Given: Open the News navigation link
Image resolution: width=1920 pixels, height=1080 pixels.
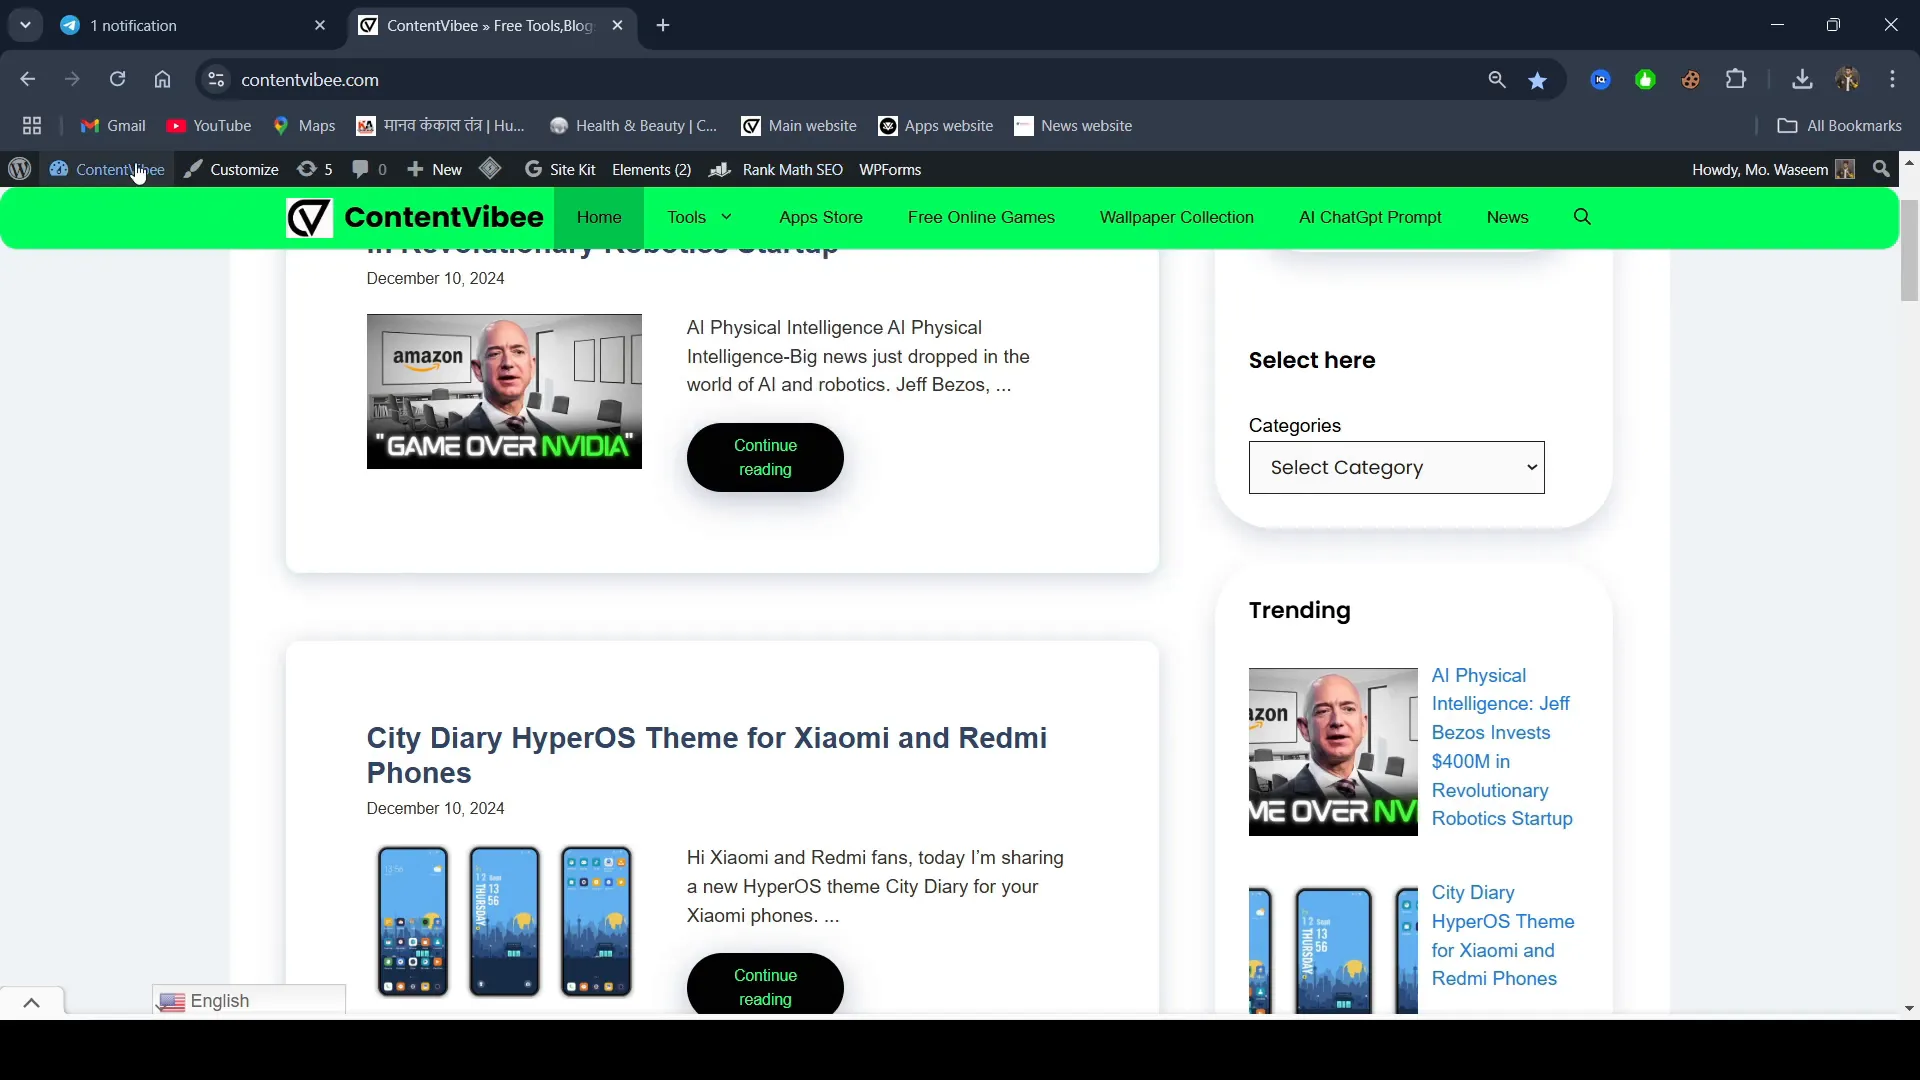Looking at the screenshot, I should click(1507, 217).
